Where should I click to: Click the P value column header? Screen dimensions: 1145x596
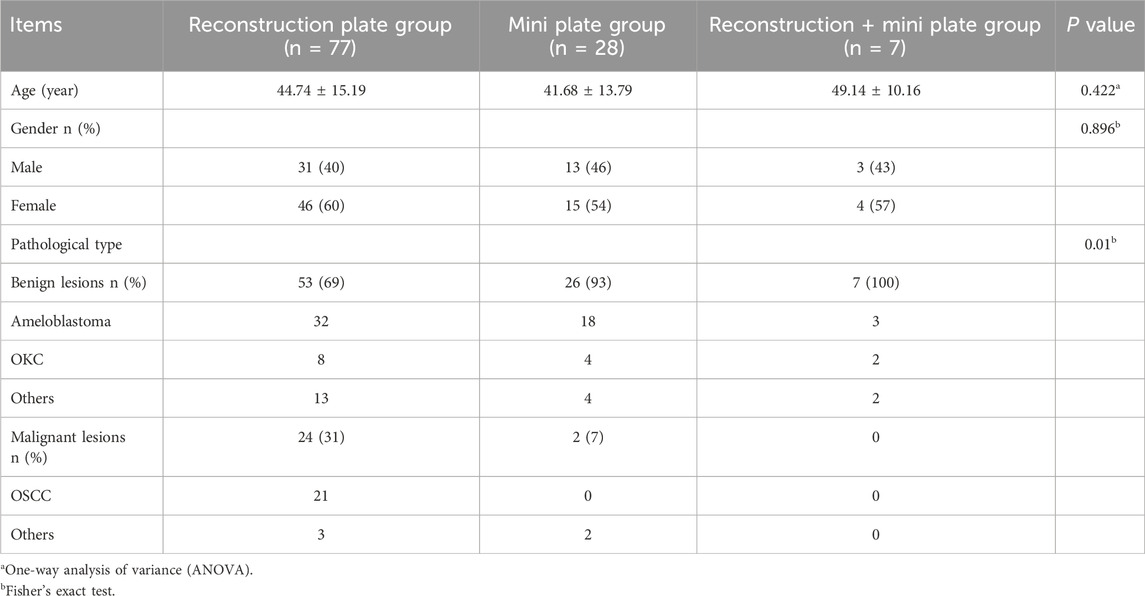click(x=1098, y=25)
